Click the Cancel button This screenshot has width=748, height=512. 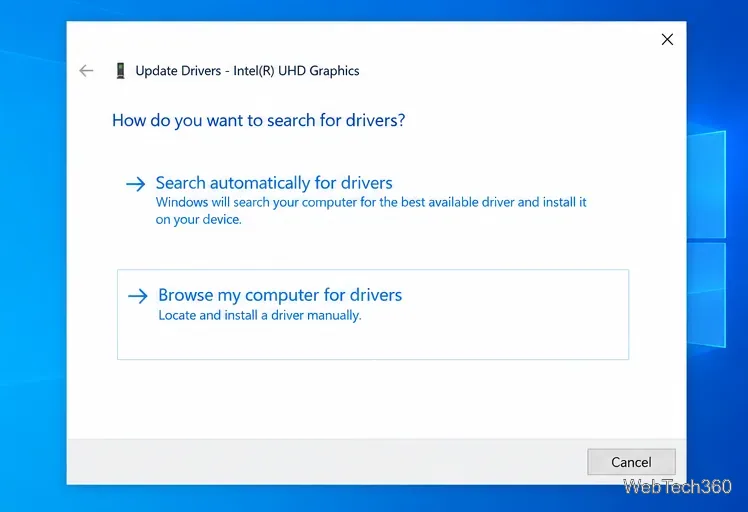[x=631, y=461]
